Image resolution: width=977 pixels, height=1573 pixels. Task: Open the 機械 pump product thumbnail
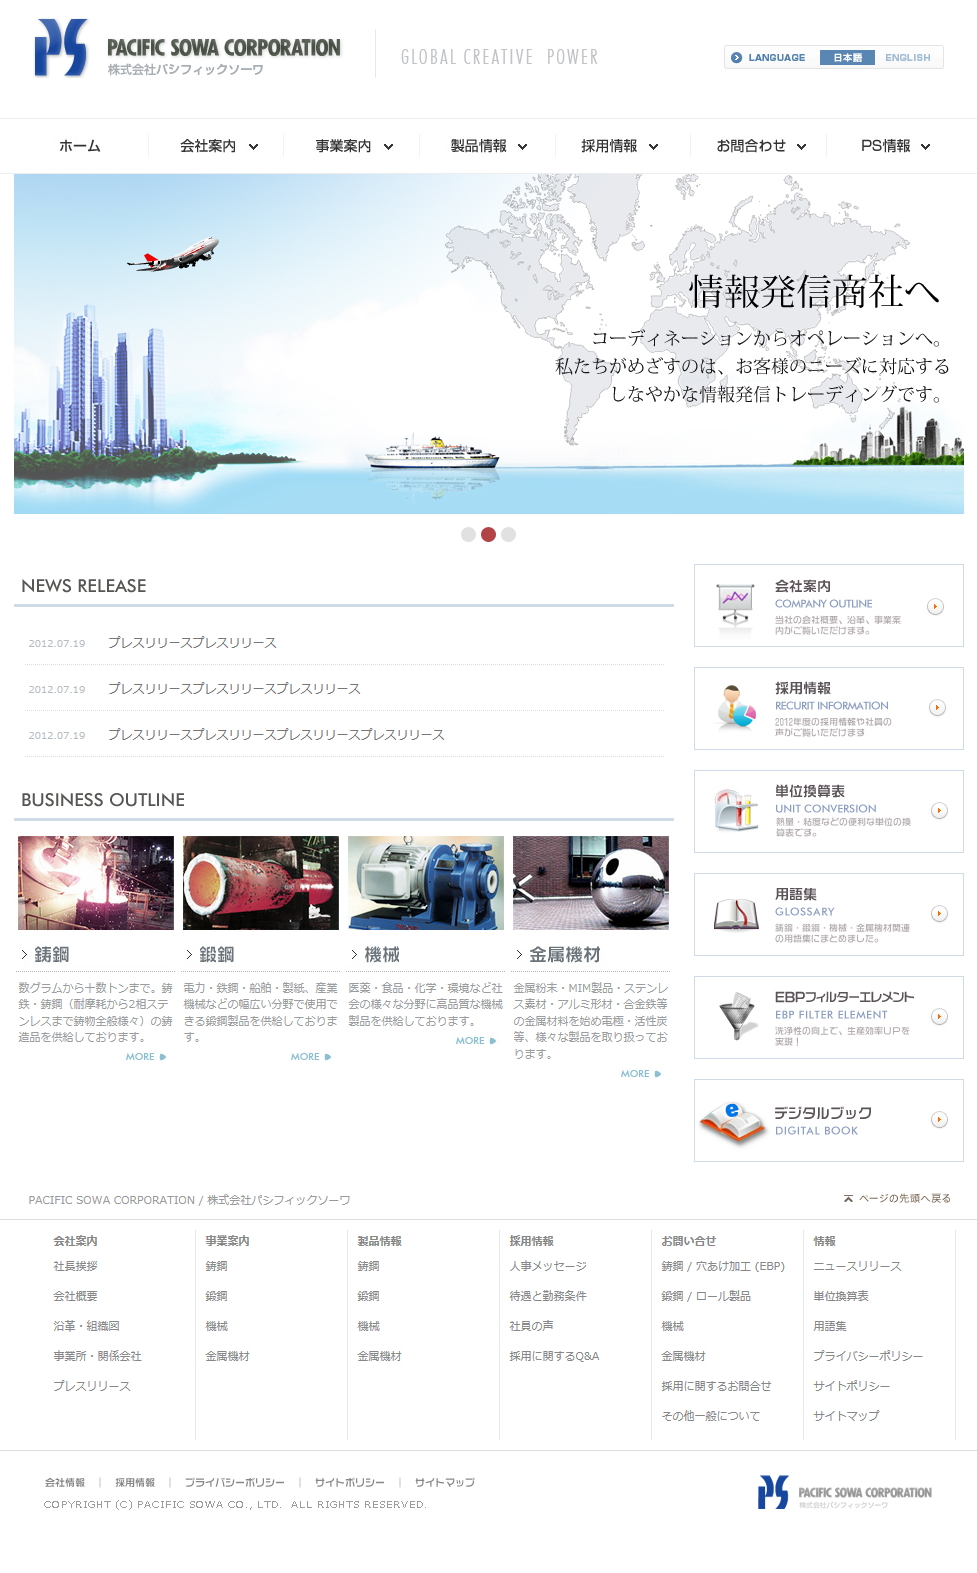click(426, 883)
